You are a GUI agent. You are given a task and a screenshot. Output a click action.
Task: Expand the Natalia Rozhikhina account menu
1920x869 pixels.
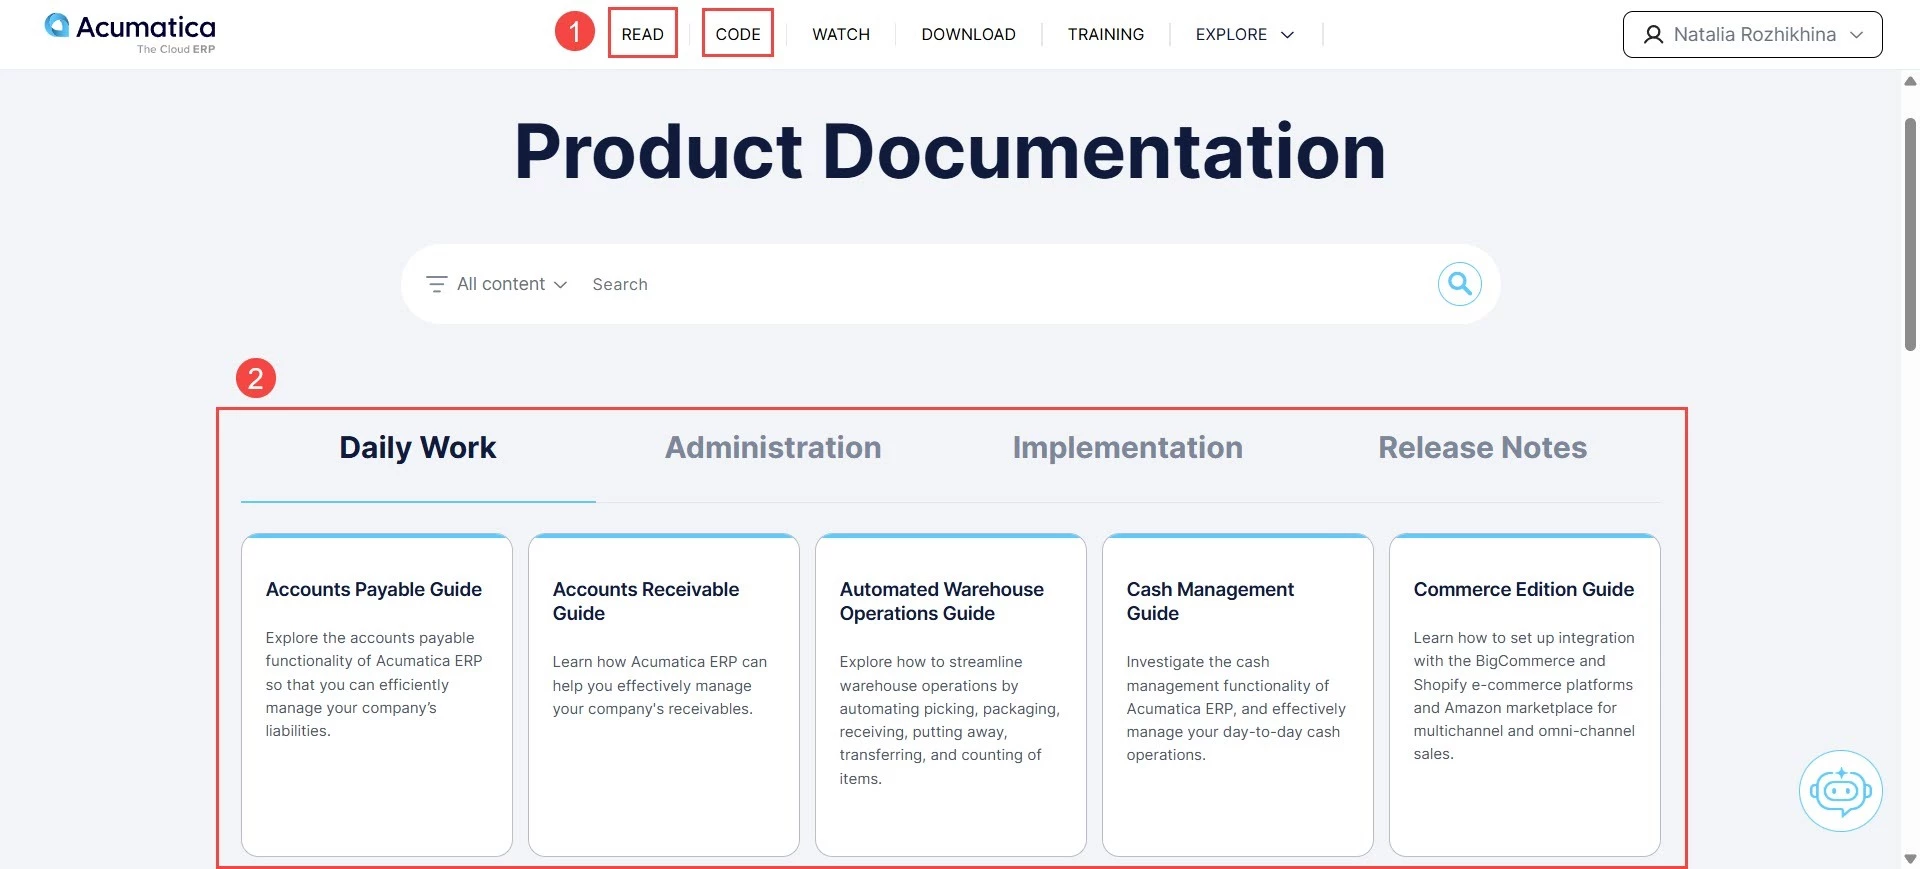click(x=1752, y=35)
